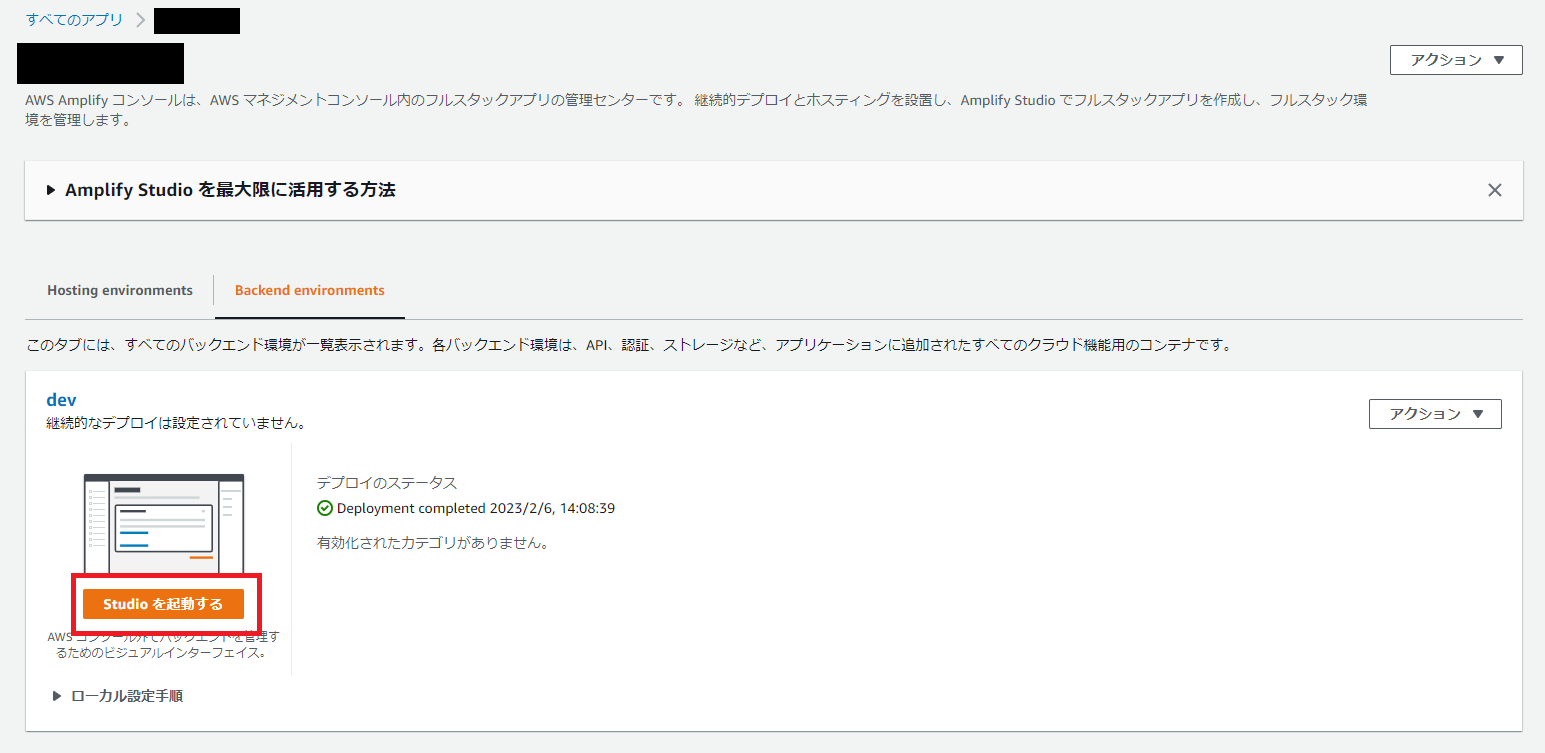
Task: Select the Backend environments tab
Action: point(309,290)
